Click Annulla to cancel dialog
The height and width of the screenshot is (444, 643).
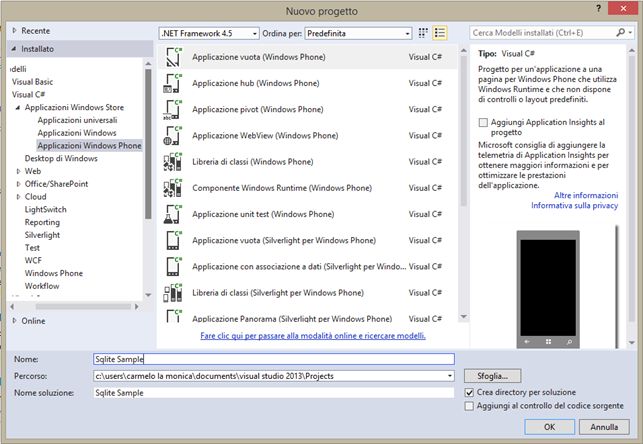coord(604,427)
